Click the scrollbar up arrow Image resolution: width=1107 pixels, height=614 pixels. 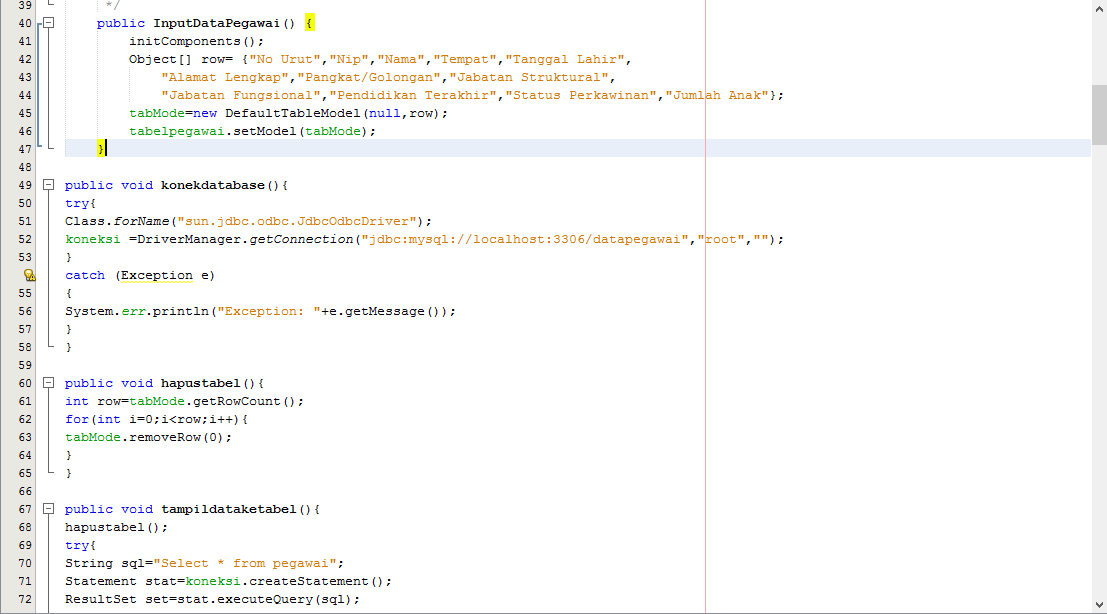coord(1099,8)
